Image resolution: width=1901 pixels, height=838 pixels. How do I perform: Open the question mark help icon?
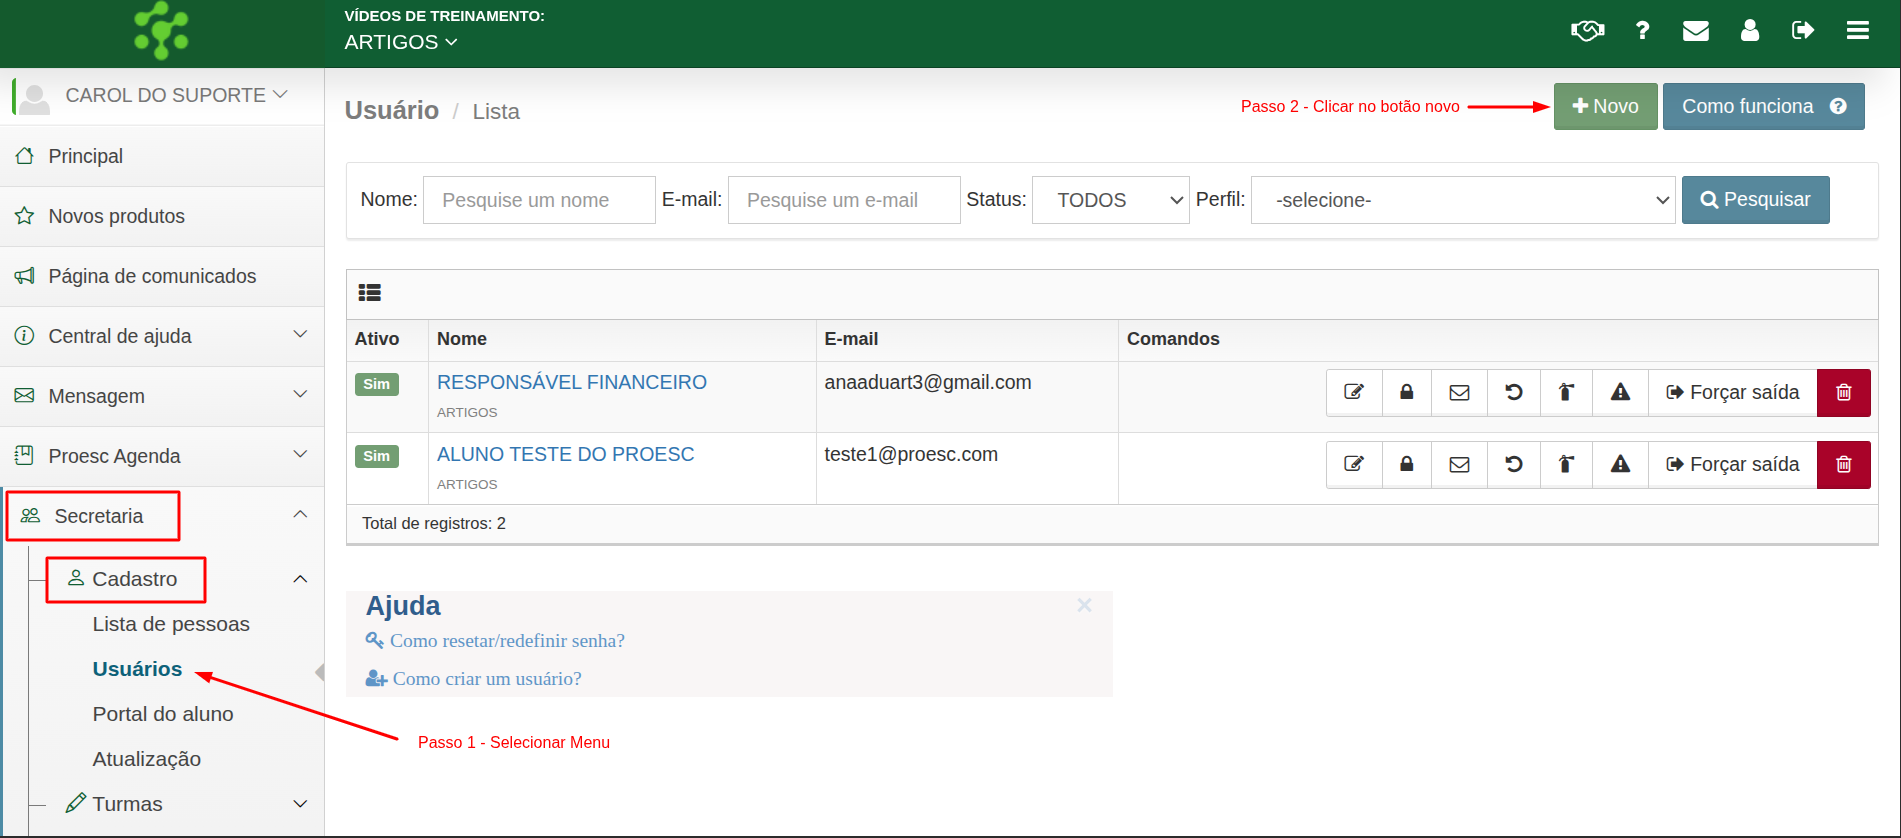click(1642, 31)
